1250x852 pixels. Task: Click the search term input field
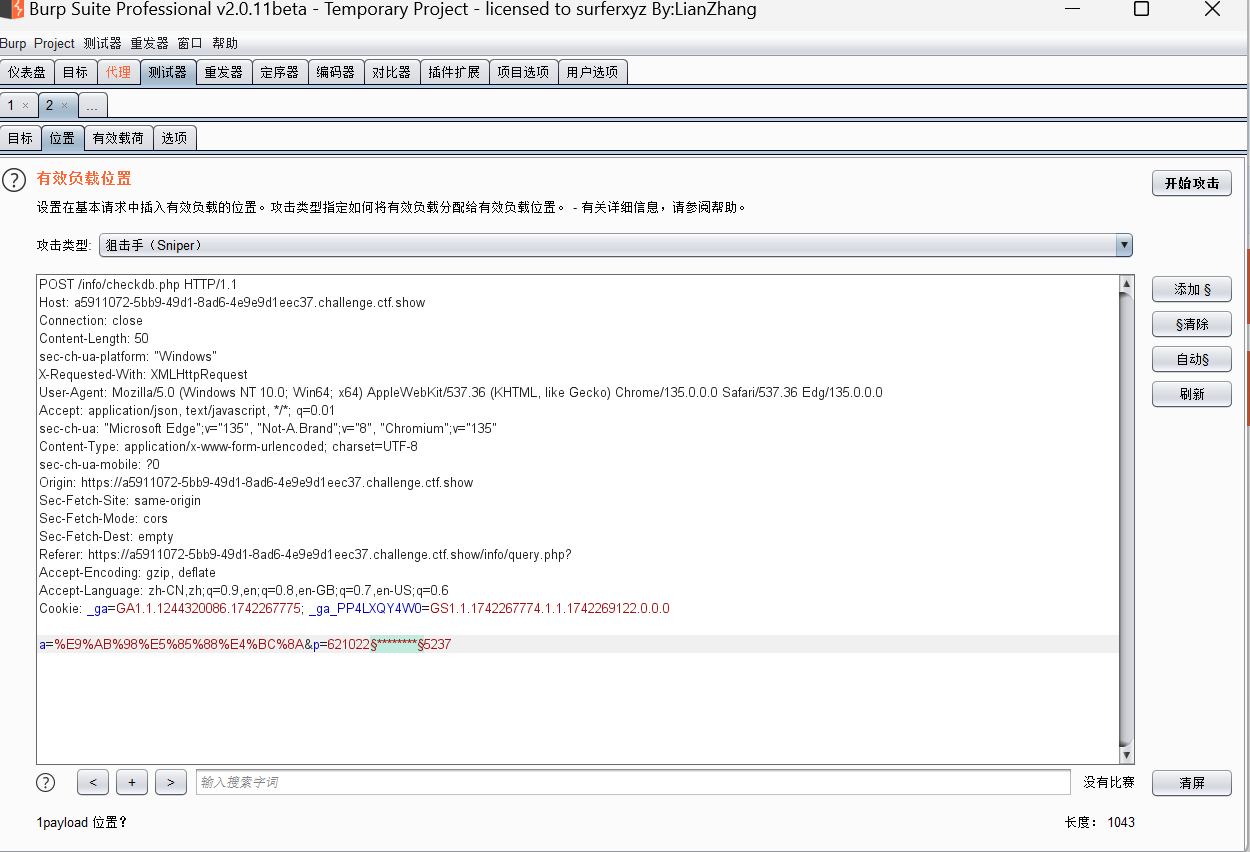(x=633, y=782)
